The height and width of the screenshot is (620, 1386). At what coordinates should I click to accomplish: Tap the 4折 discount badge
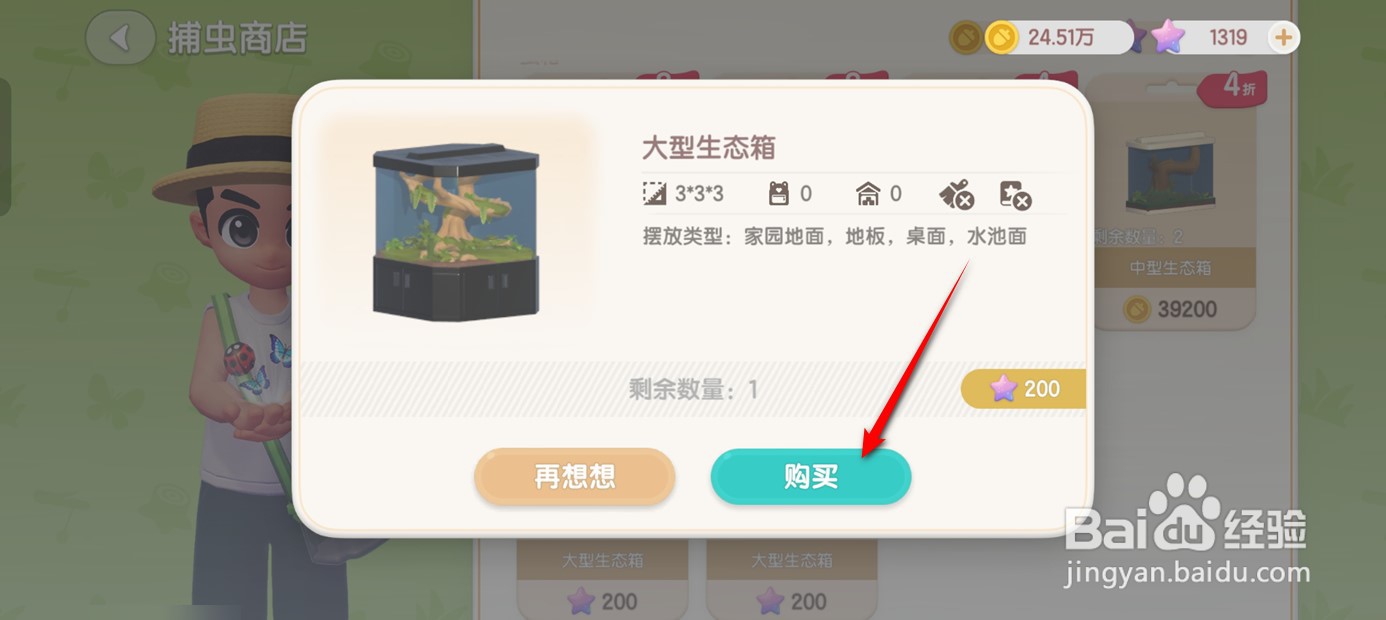(1232, 88)
